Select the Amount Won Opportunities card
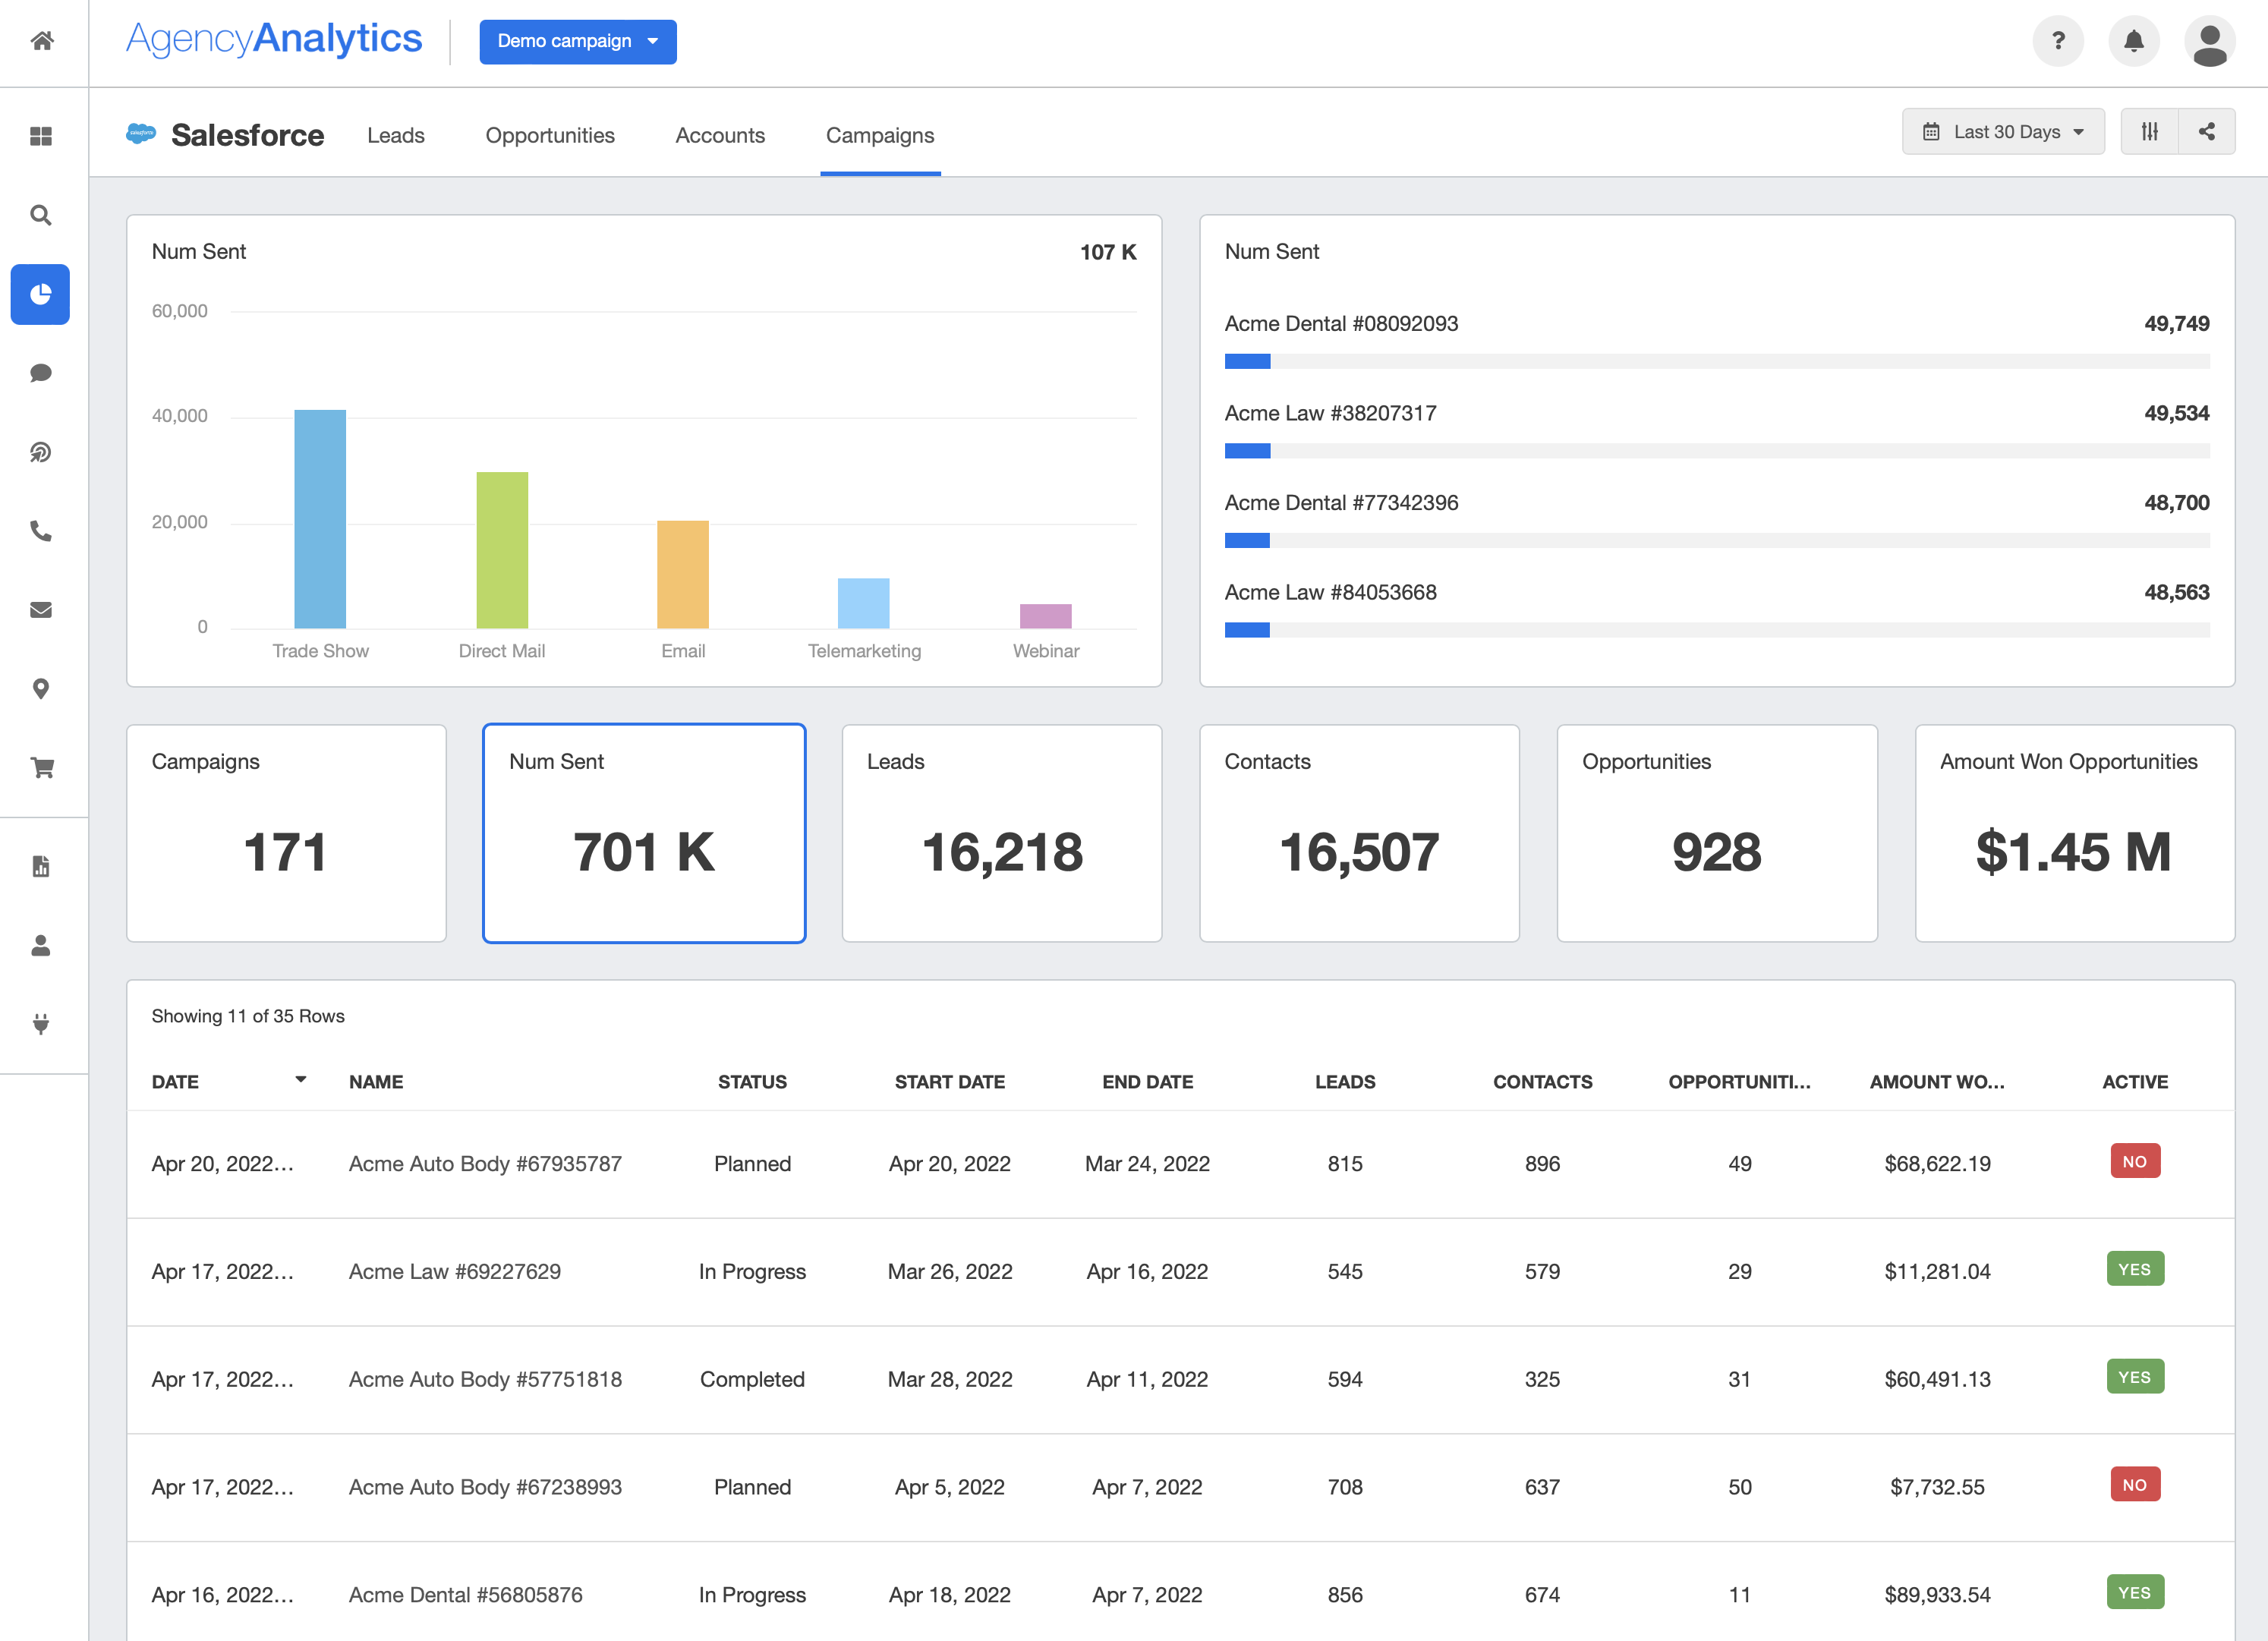Viewport: 2268px width, 1641px height. [2075, 833]
